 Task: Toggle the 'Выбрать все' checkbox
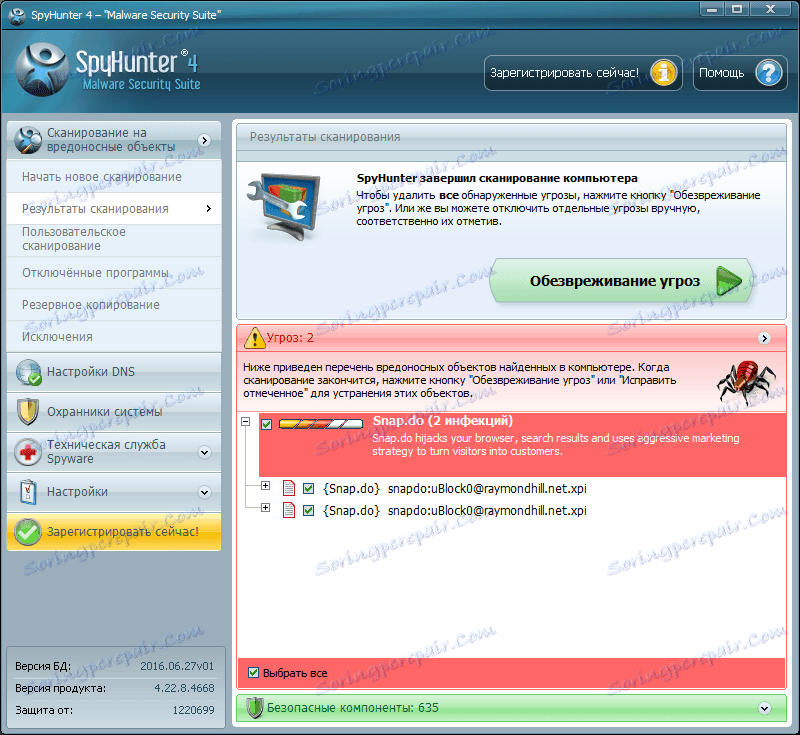(x=253, y=673)
